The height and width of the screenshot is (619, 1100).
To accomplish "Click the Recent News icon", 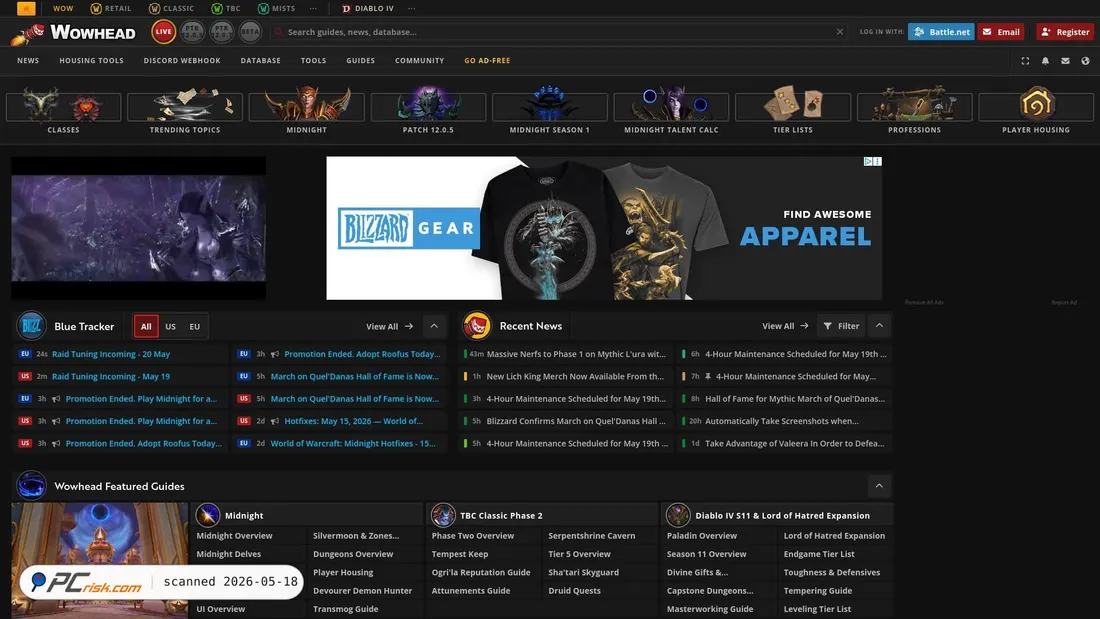I will pyautogui.click(x=477, y=326).
